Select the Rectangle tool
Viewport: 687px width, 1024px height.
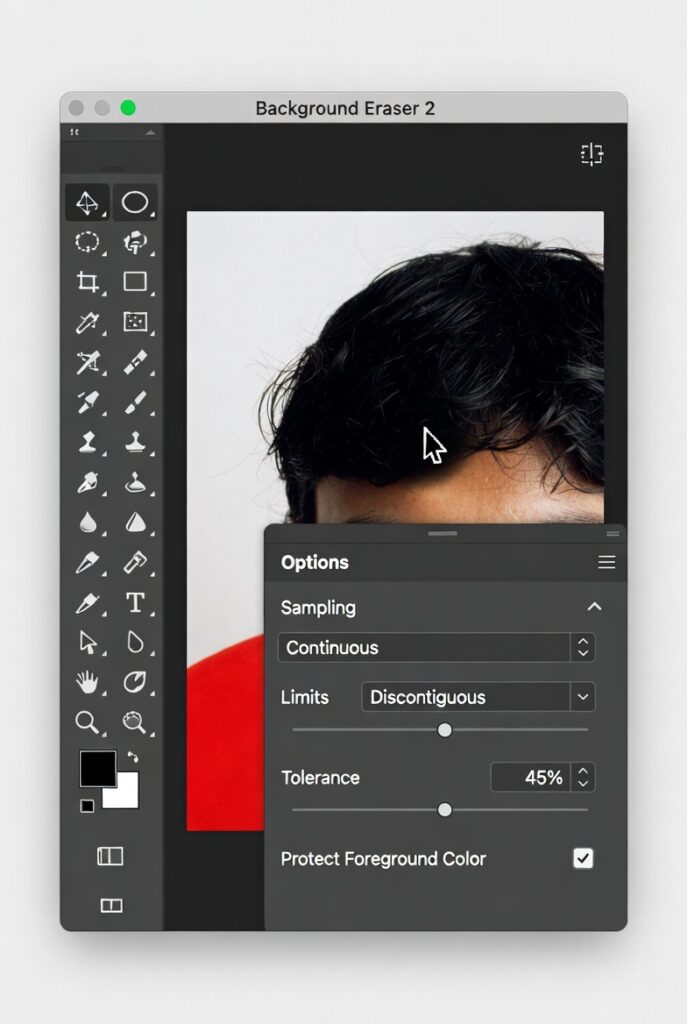coord(135,281)
